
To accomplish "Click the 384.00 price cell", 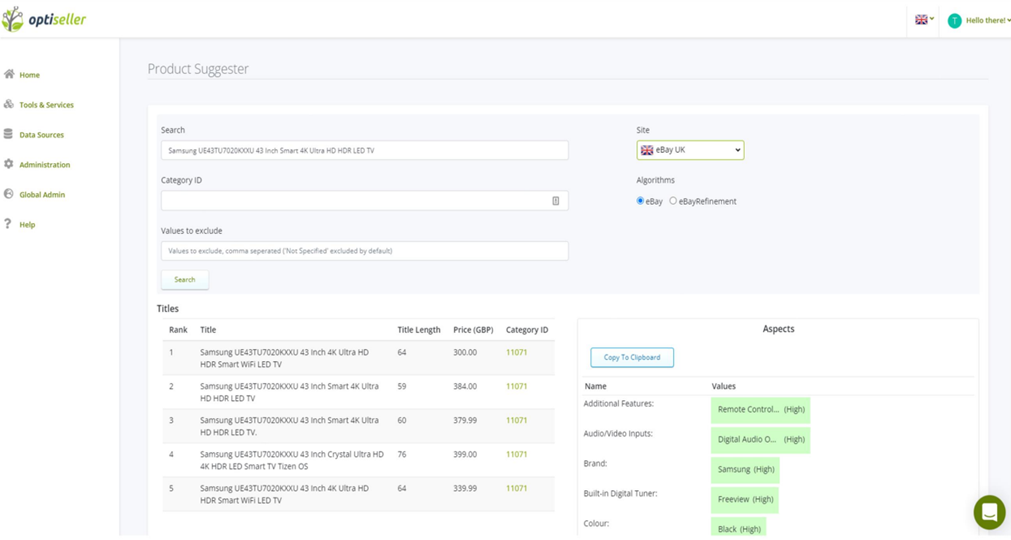I will click(465, 387).
